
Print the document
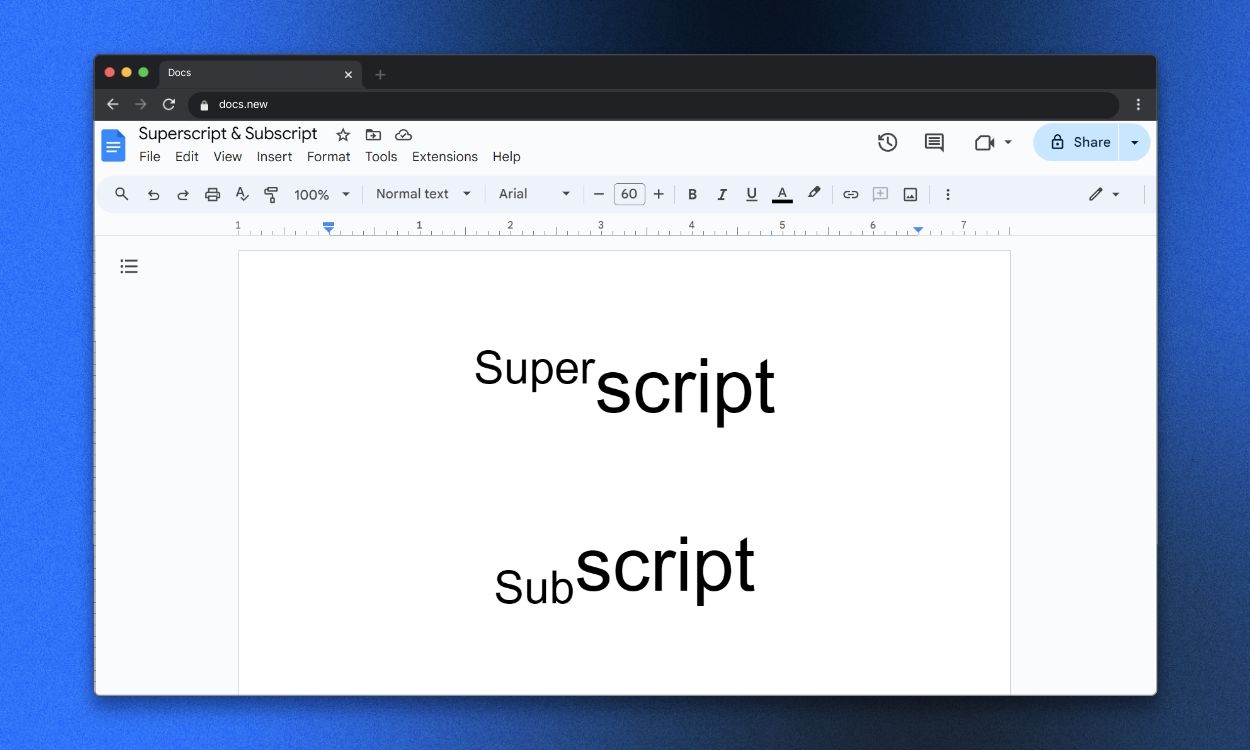(212, 195)
